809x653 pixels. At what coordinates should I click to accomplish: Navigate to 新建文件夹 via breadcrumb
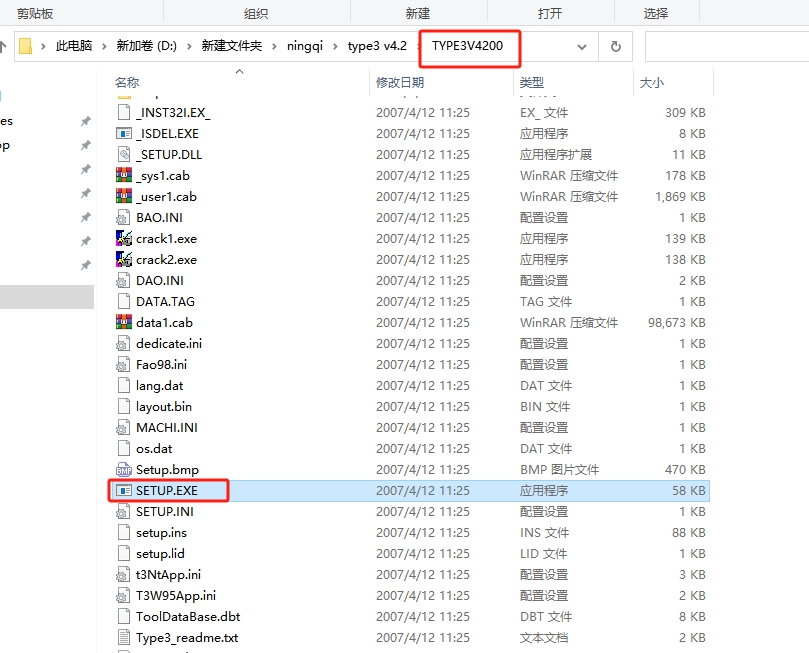point(228,45)
